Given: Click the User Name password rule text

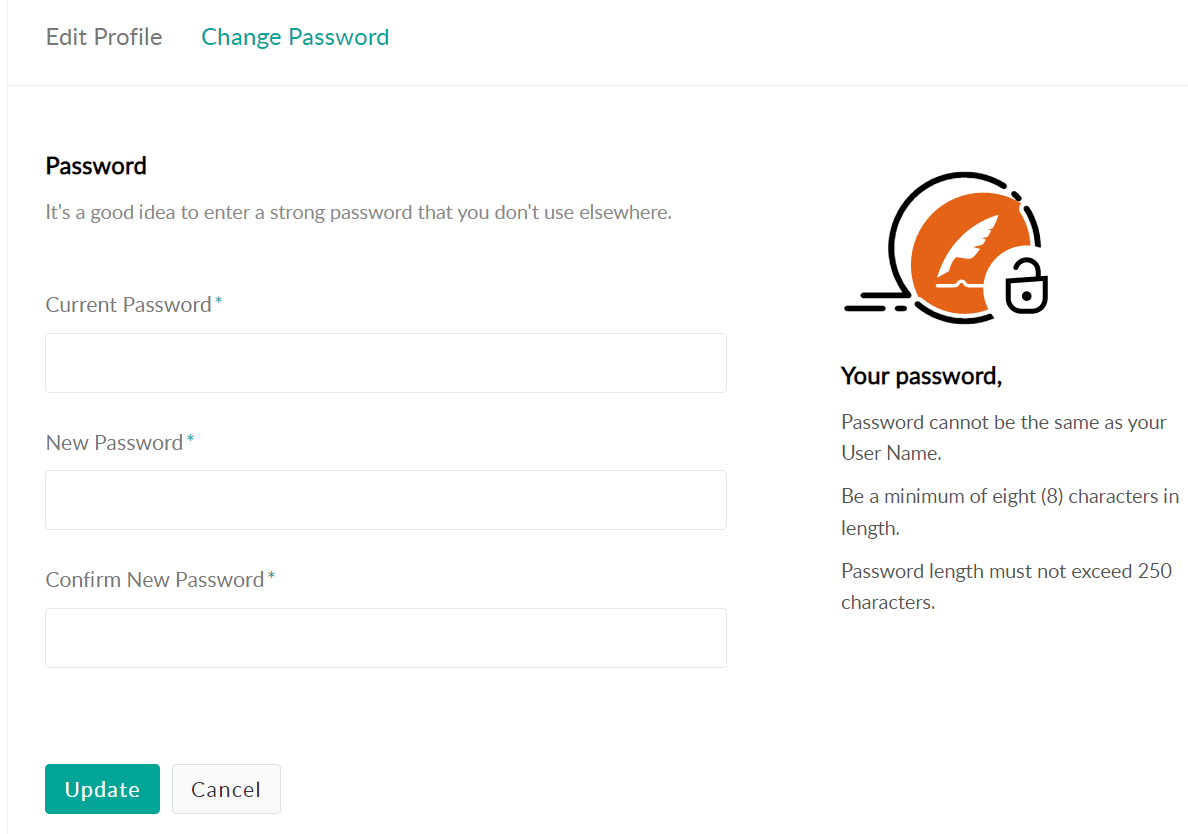Looking at the screenshot, I should [1003, 437].
